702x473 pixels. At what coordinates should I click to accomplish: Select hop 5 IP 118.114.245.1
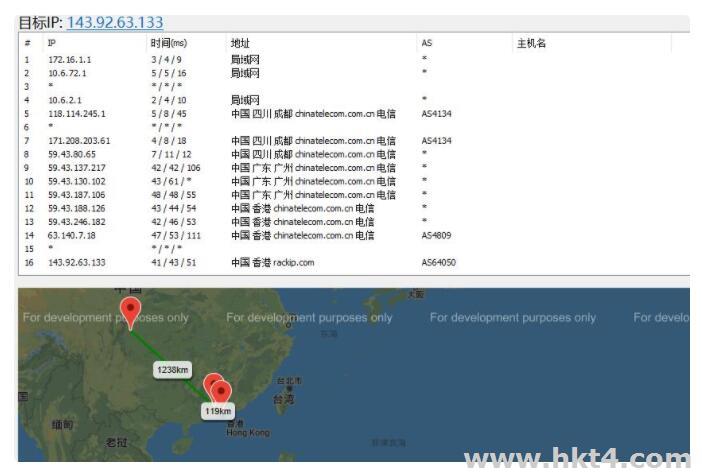click(77, 114)
